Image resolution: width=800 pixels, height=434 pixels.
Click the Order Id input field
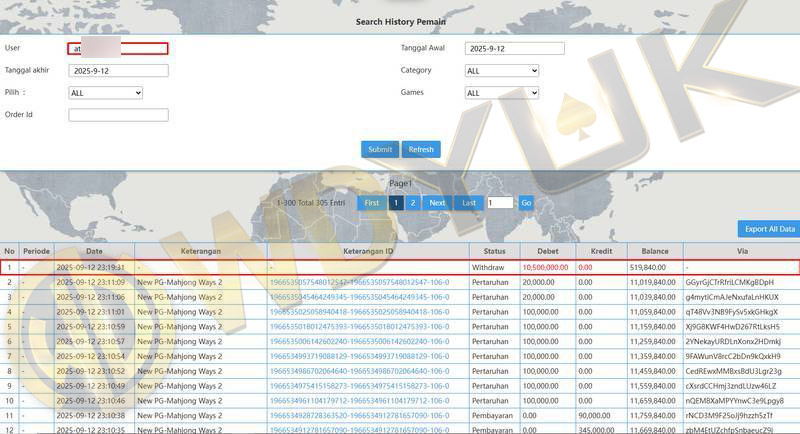pos(118,115)
